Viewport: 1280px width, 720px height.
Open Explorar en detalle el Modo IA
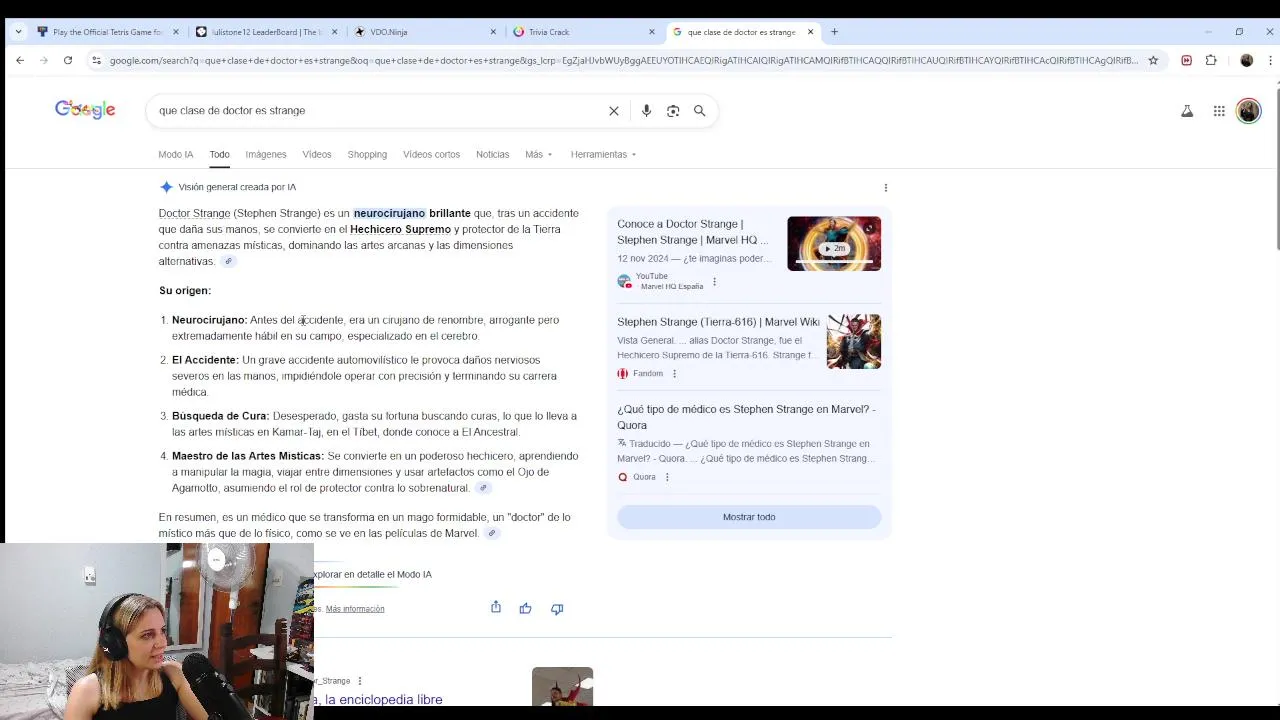pos(372,574)
